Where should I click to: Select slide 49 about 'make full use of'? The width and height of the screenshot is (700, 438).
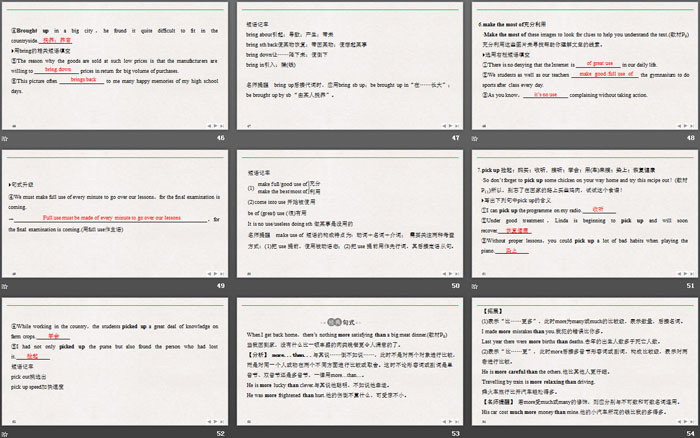tap(114, 212)
